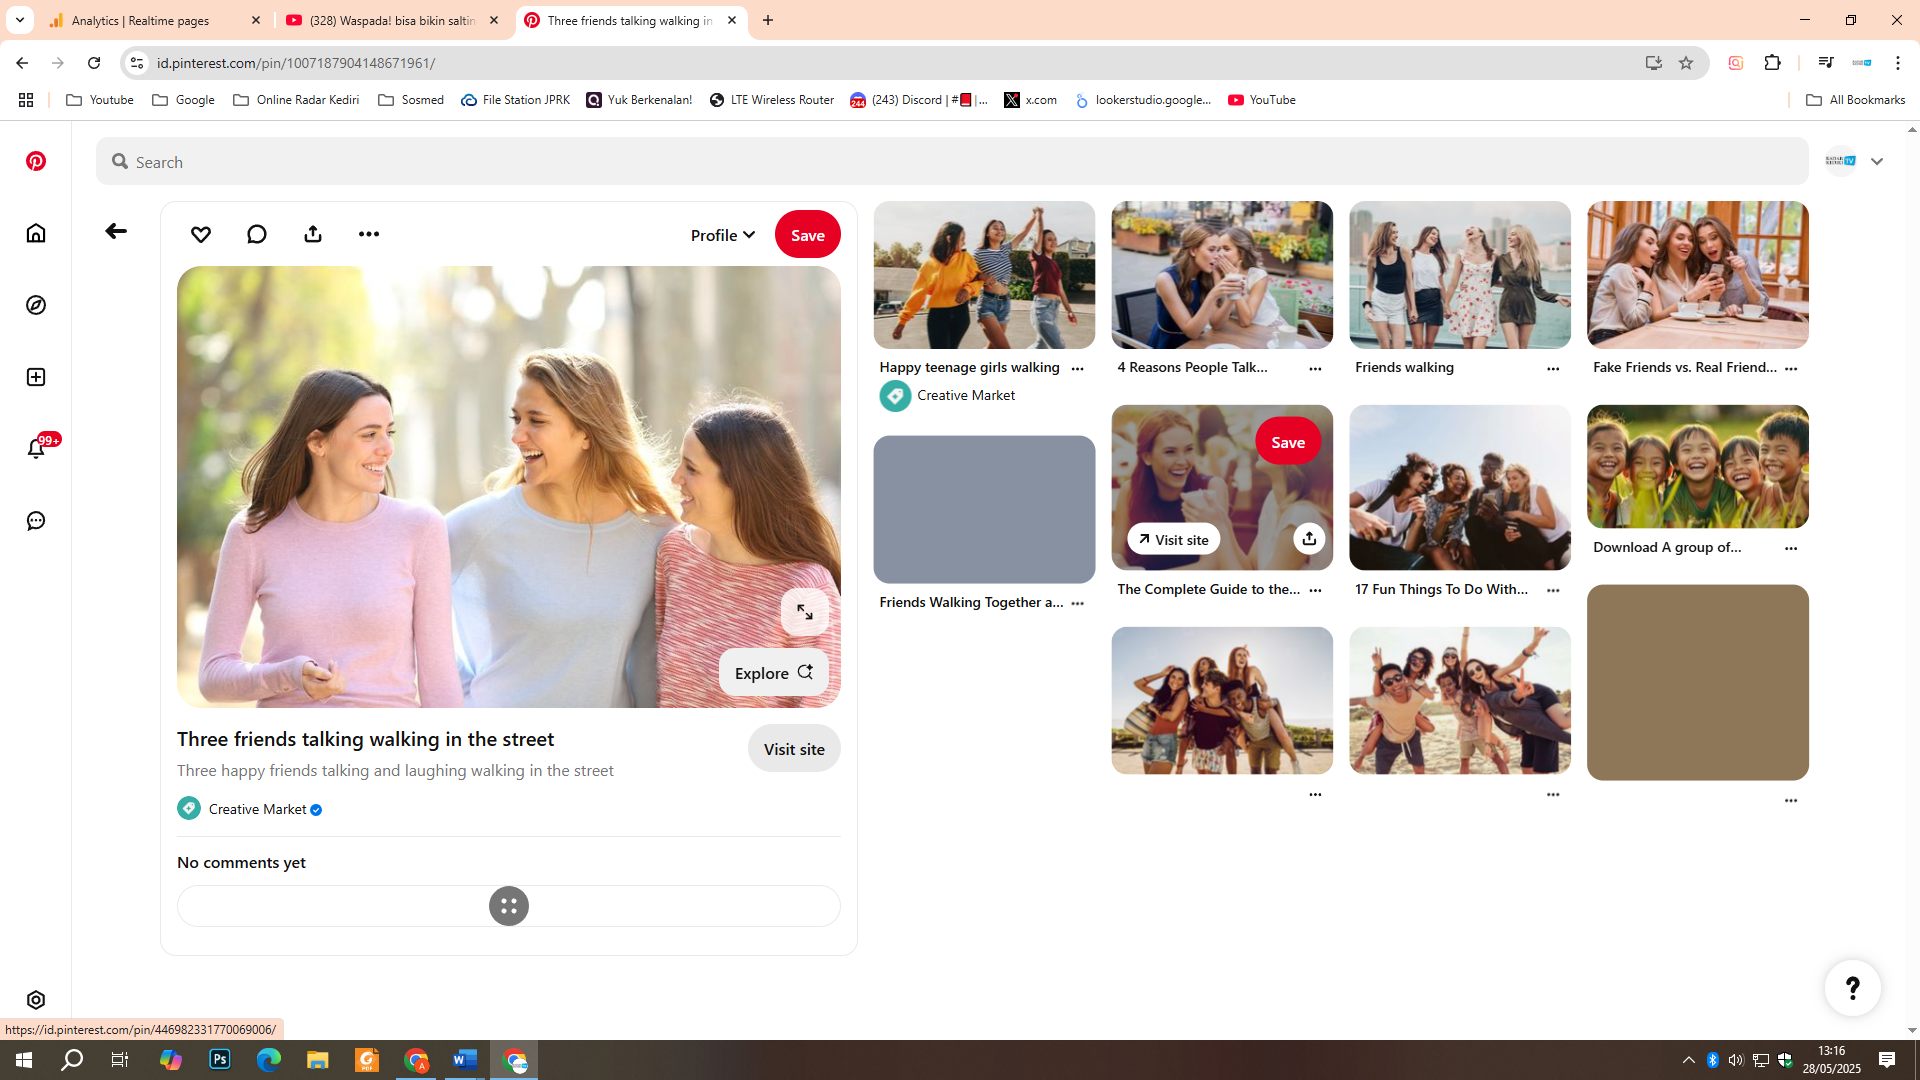Save the main pin to Profile
The image size is (1920, 1080).
coord(808,235)
